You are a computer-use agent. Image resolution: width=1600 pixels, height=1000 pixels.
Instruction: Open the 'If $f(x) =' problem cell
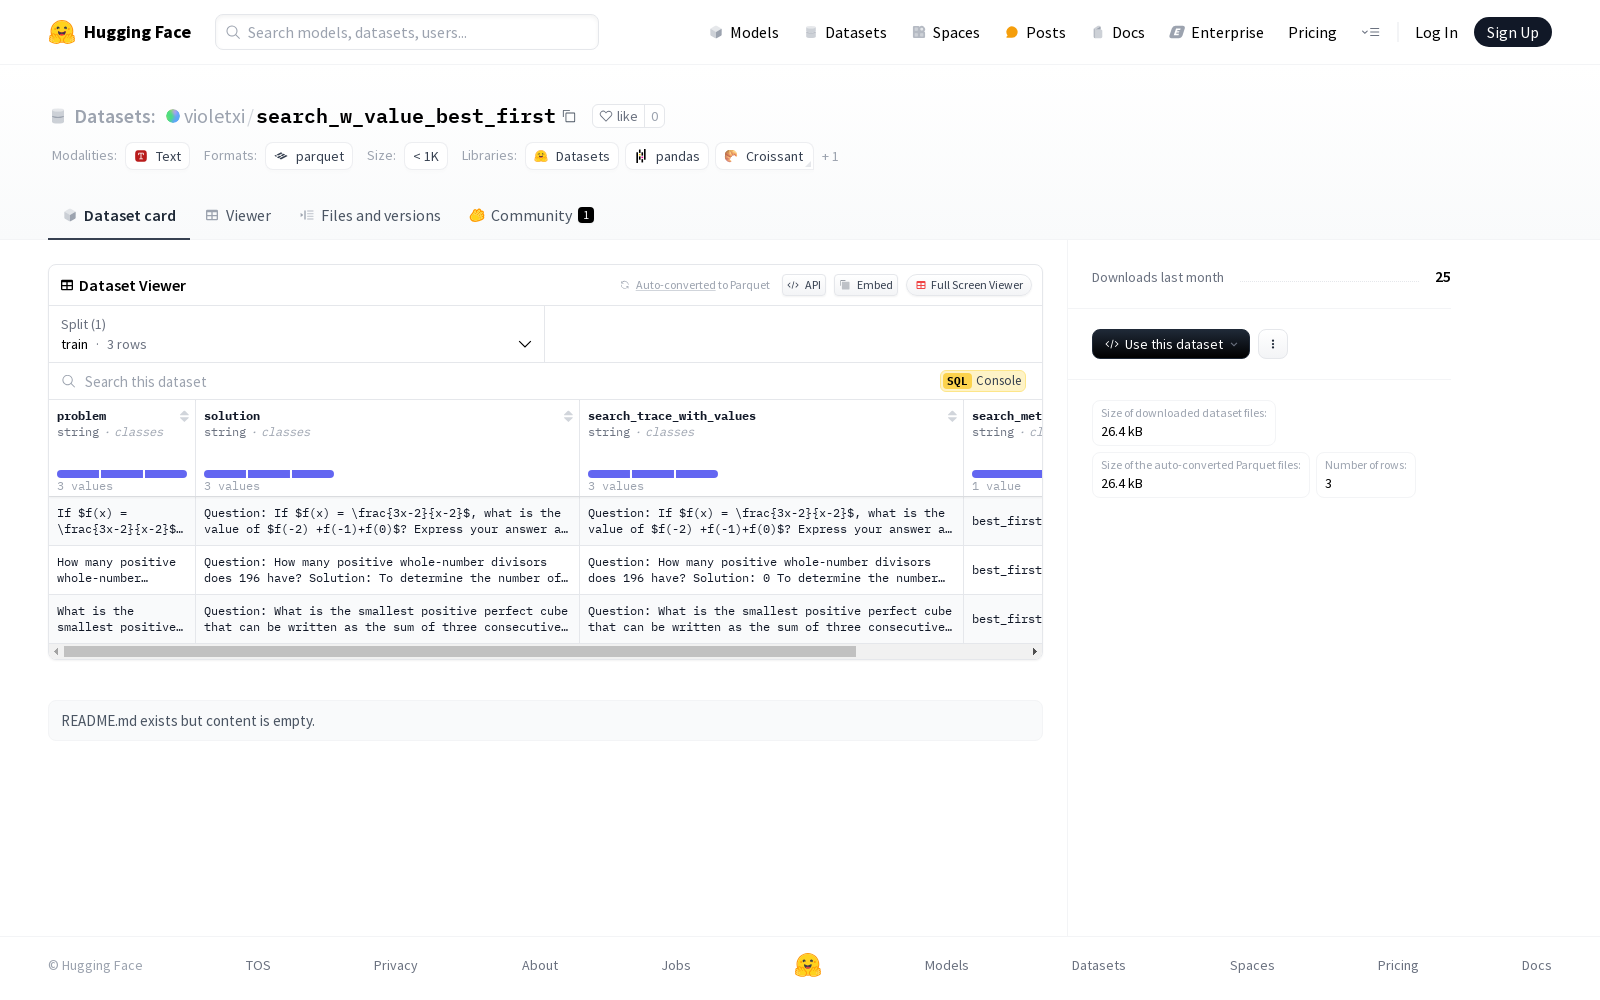[122, 521]
